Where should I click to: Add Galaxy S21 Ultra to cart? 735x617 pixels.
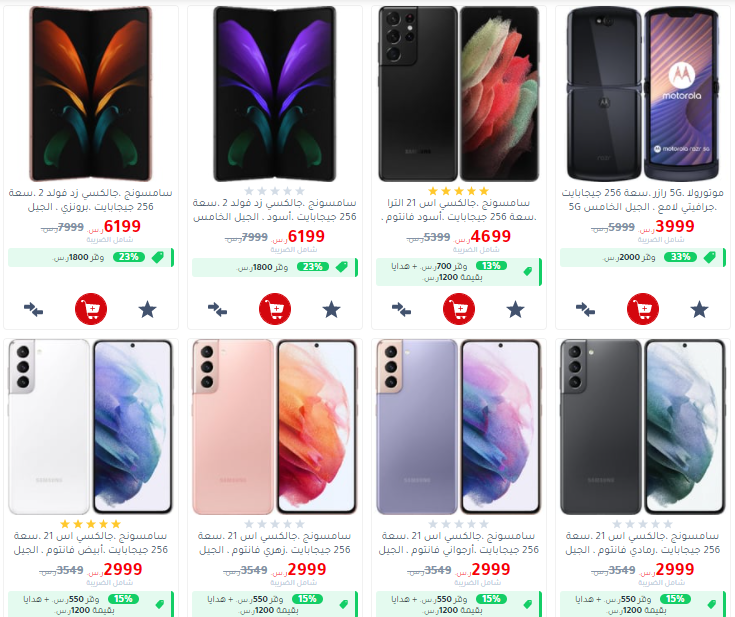459,309
